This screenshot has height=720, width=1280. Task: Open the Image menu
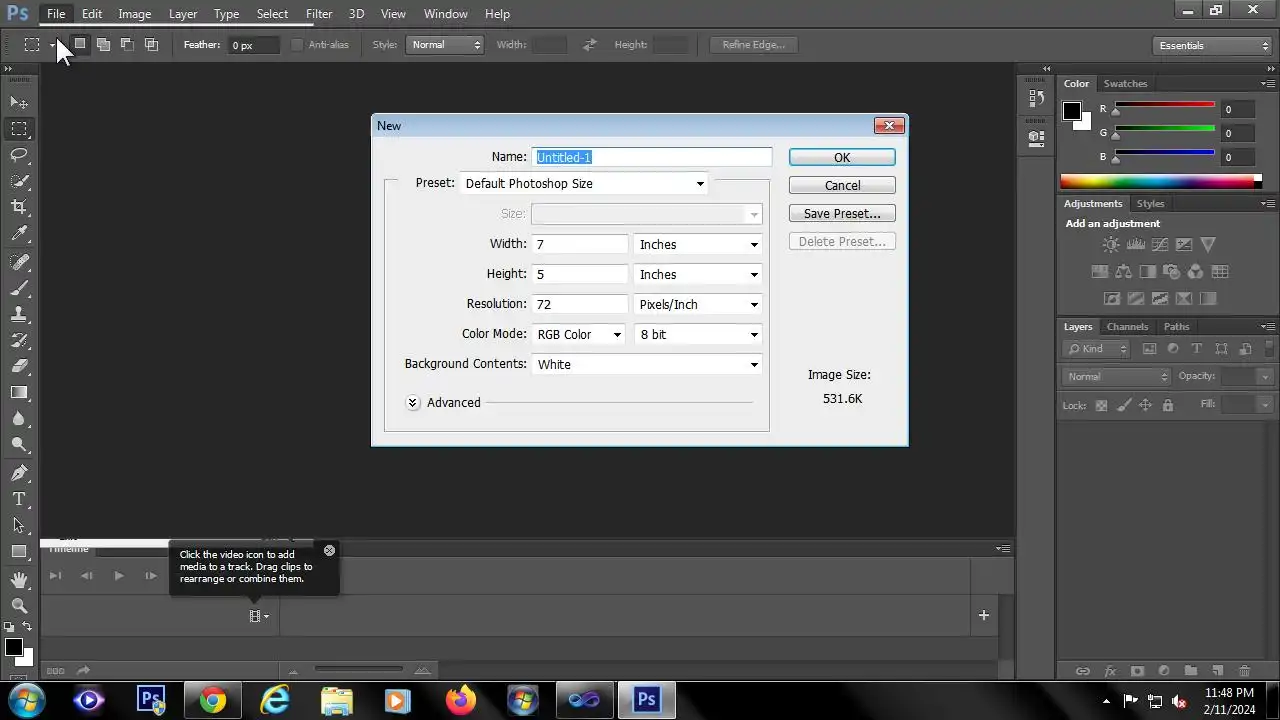[135, 13]
